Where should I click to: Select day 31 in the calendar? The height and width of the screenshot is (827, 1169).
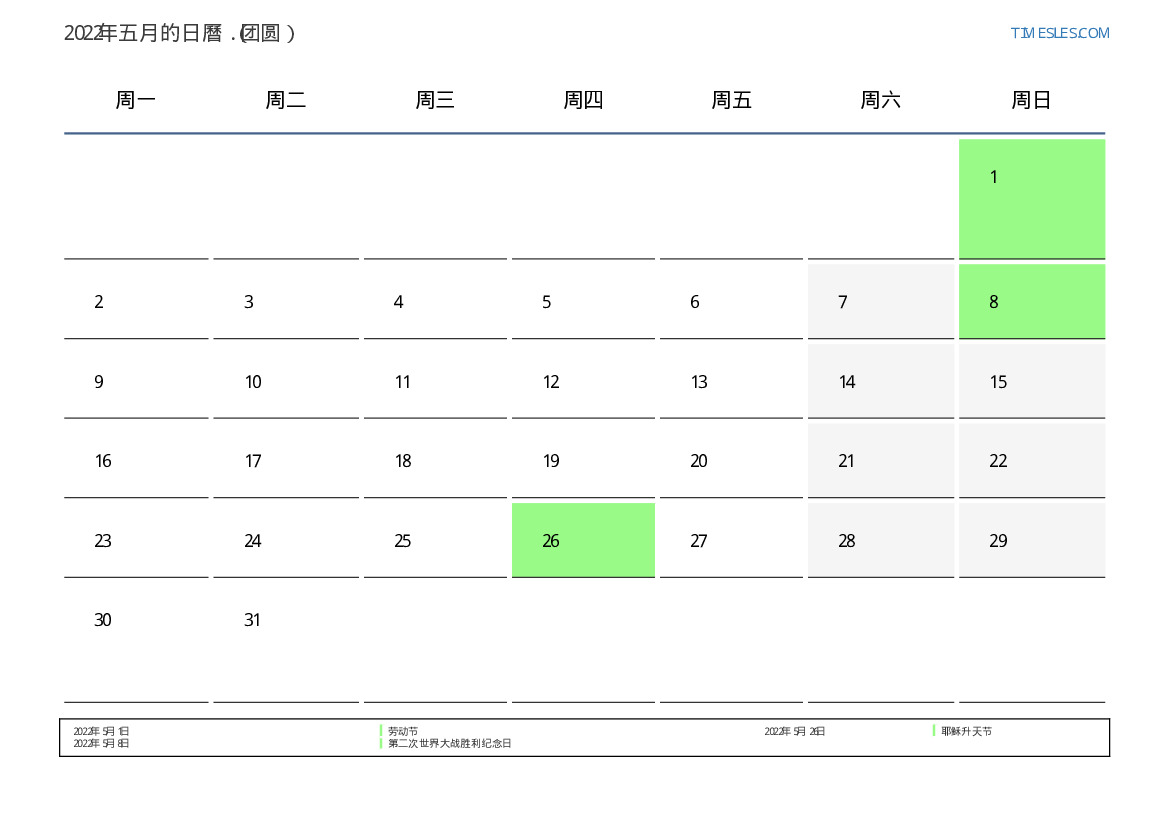point(286,642)
